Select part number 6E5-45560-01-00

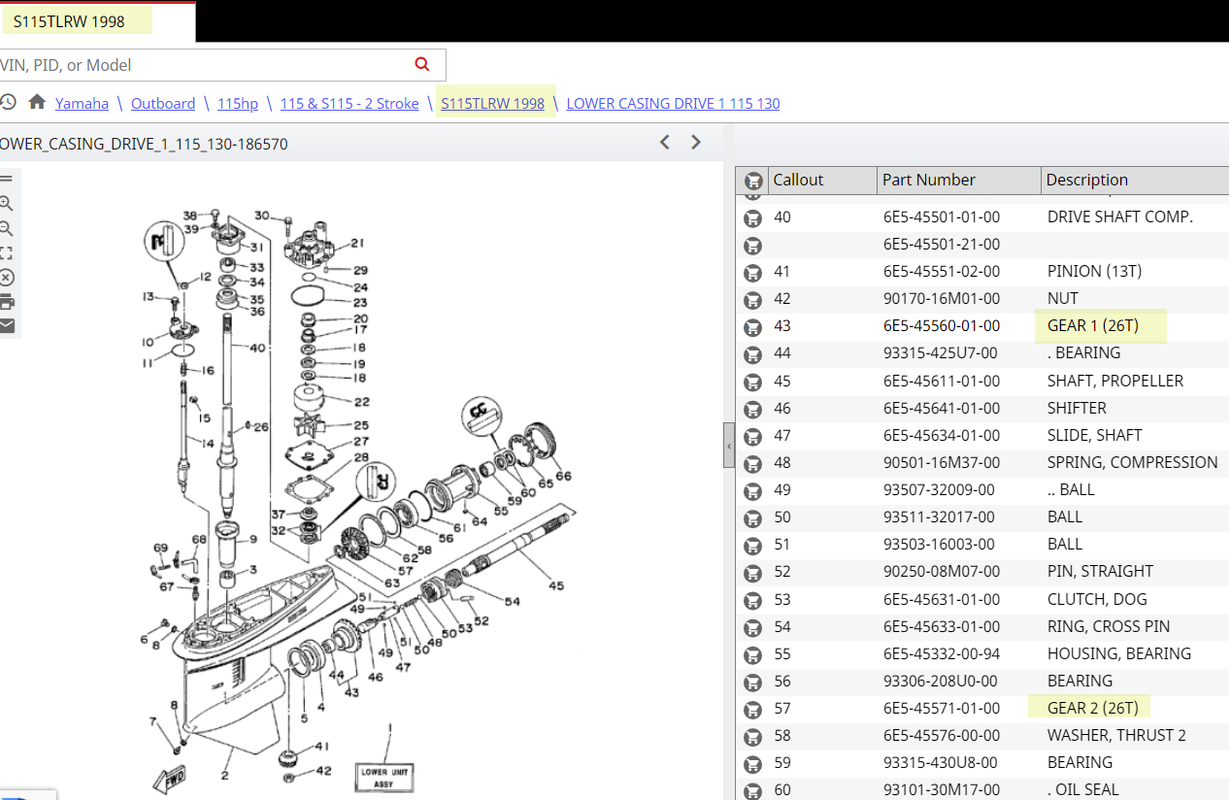click(x=941, y=326)
